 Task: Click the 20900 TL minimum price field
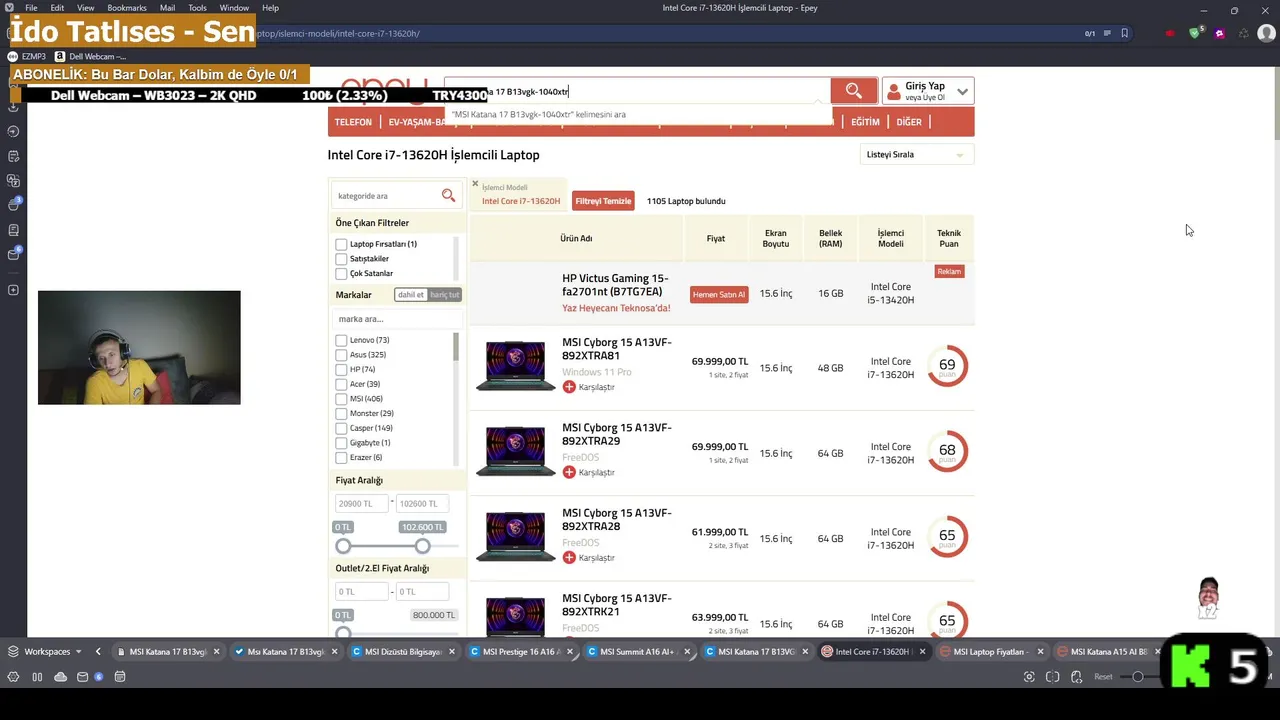361,504
